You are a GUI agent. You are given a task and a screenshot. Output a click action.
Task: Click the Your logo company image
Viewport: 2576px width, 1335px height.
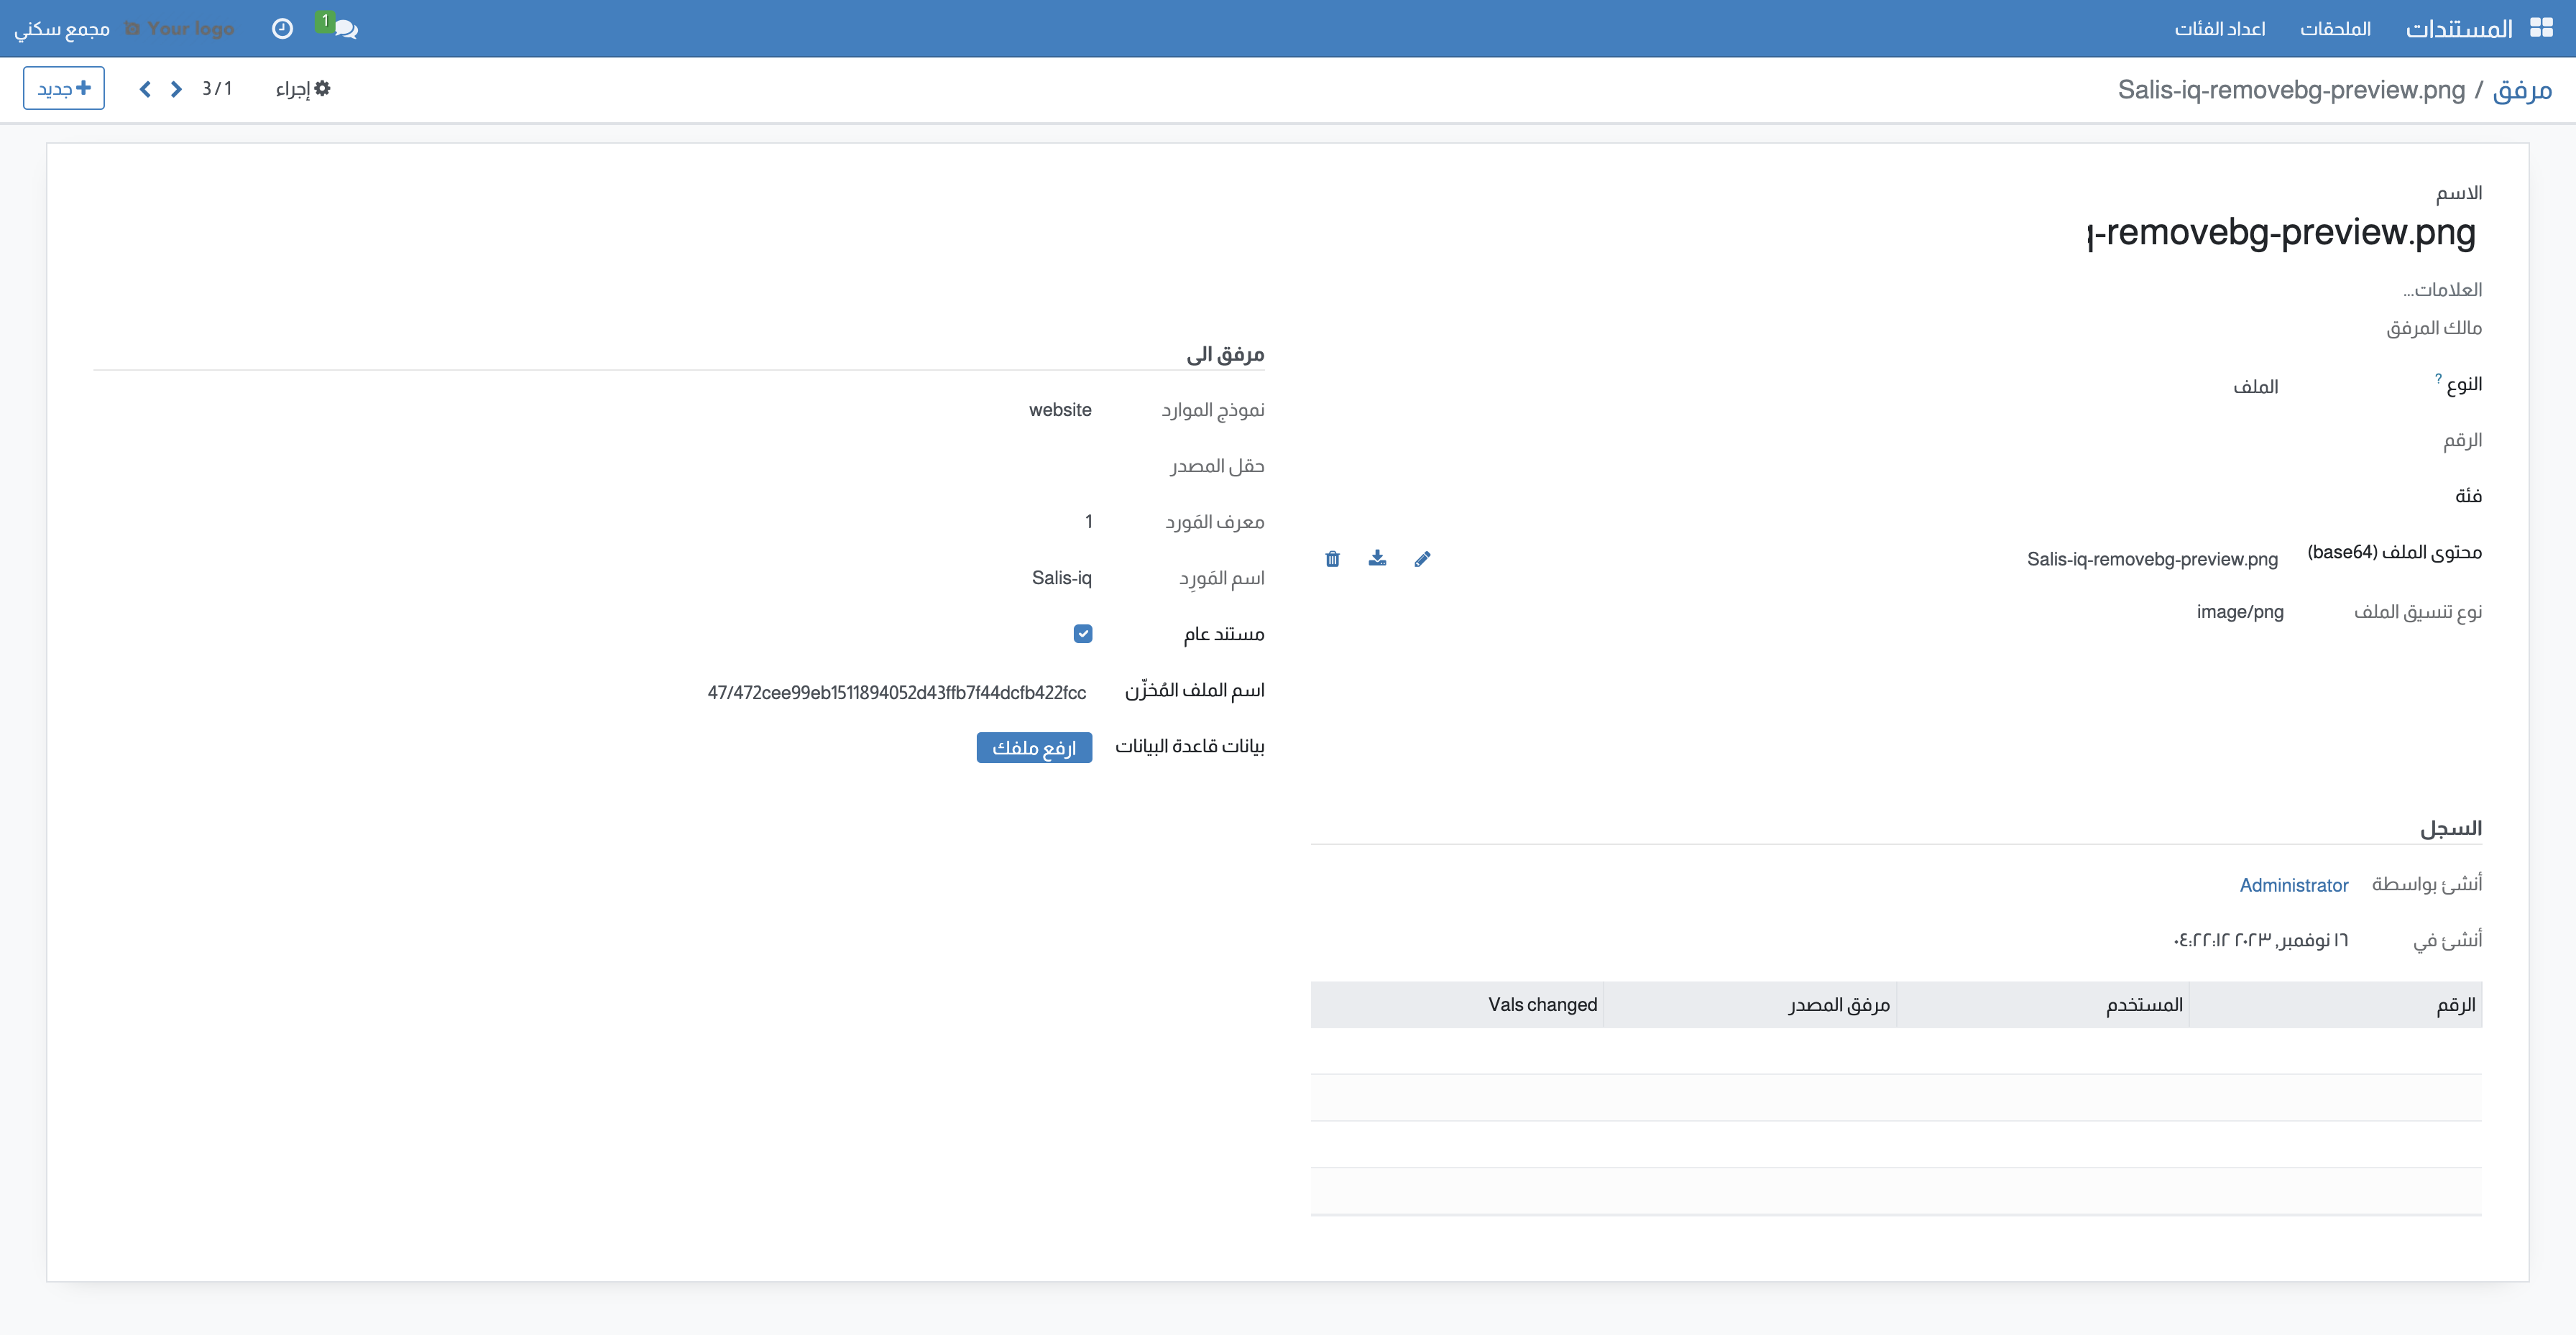point(180,29)
